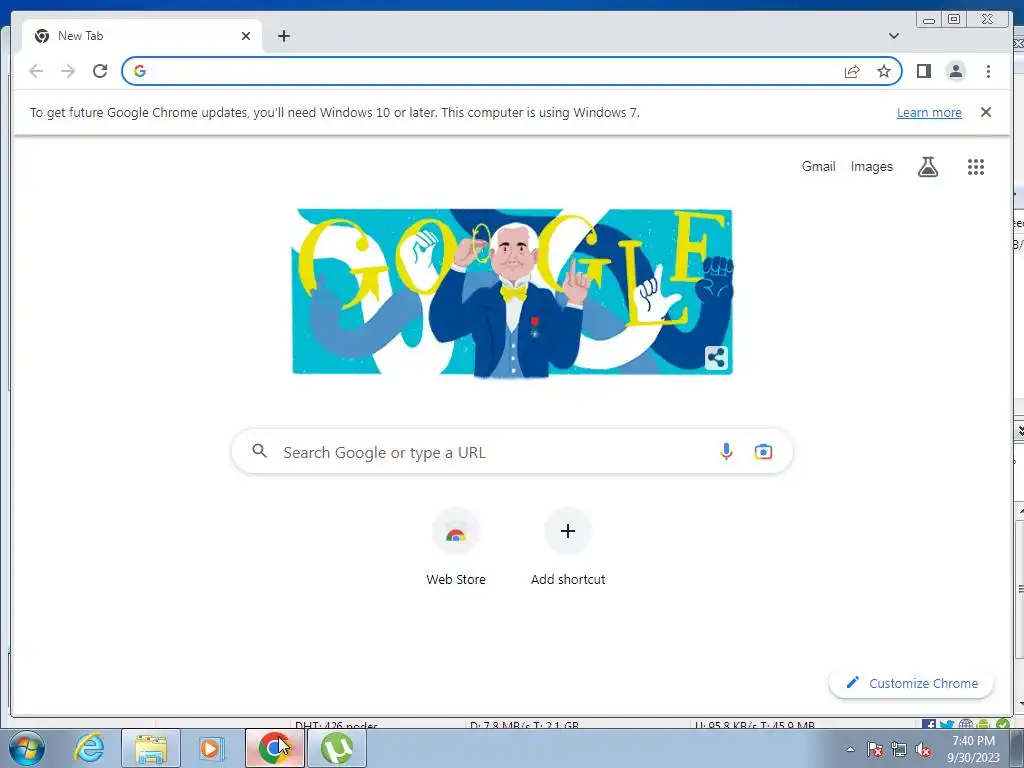The image size is (1024, 768).
Task: Open the Google apps grid
Action: (975, 167)
